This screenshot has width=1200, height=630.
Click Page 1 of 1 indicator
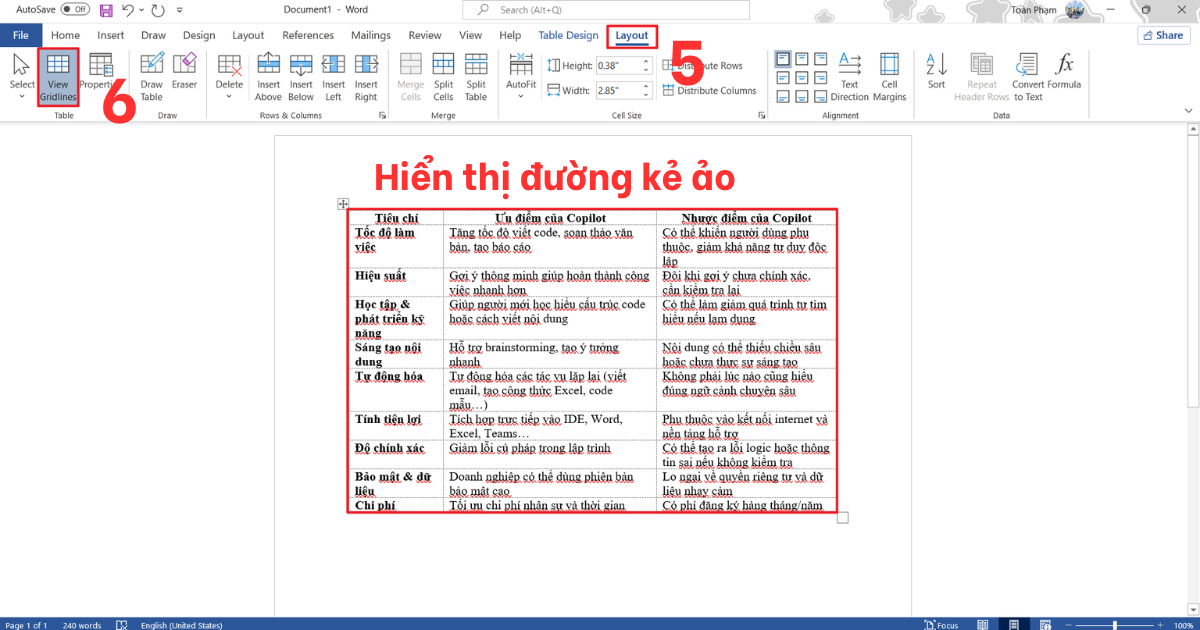pos(27,625)
